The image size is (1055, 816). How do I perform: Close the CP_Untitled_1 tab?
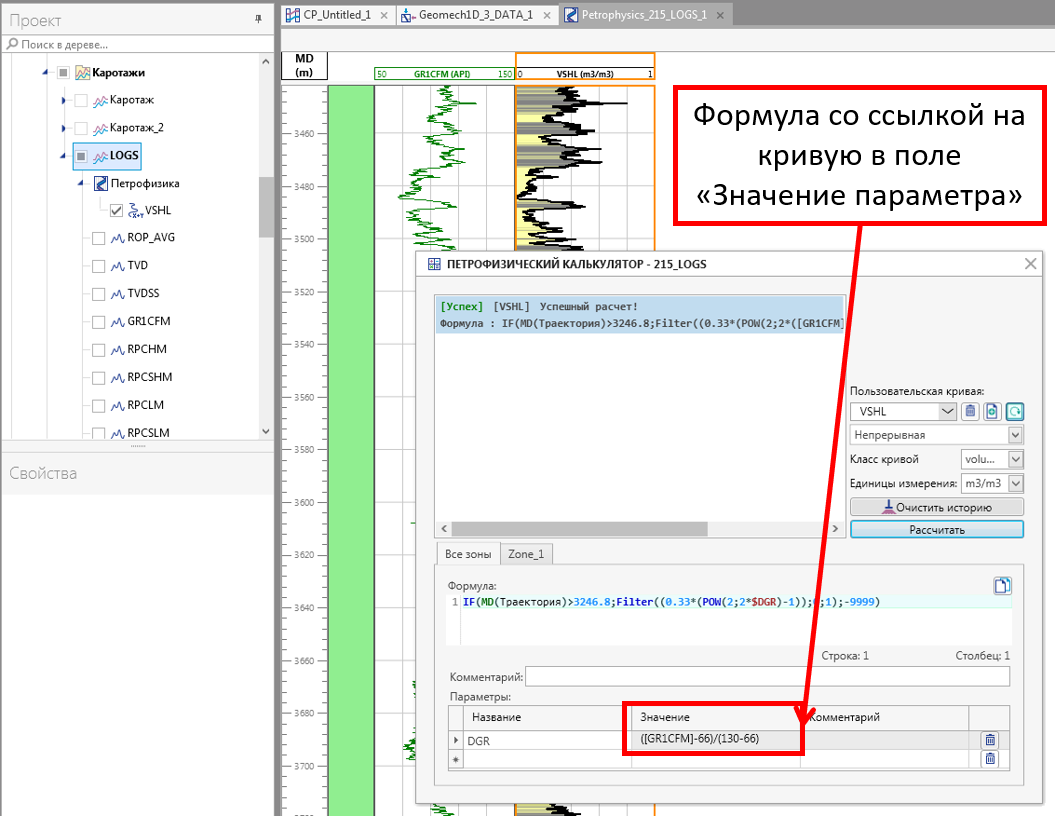click(384, 15)
